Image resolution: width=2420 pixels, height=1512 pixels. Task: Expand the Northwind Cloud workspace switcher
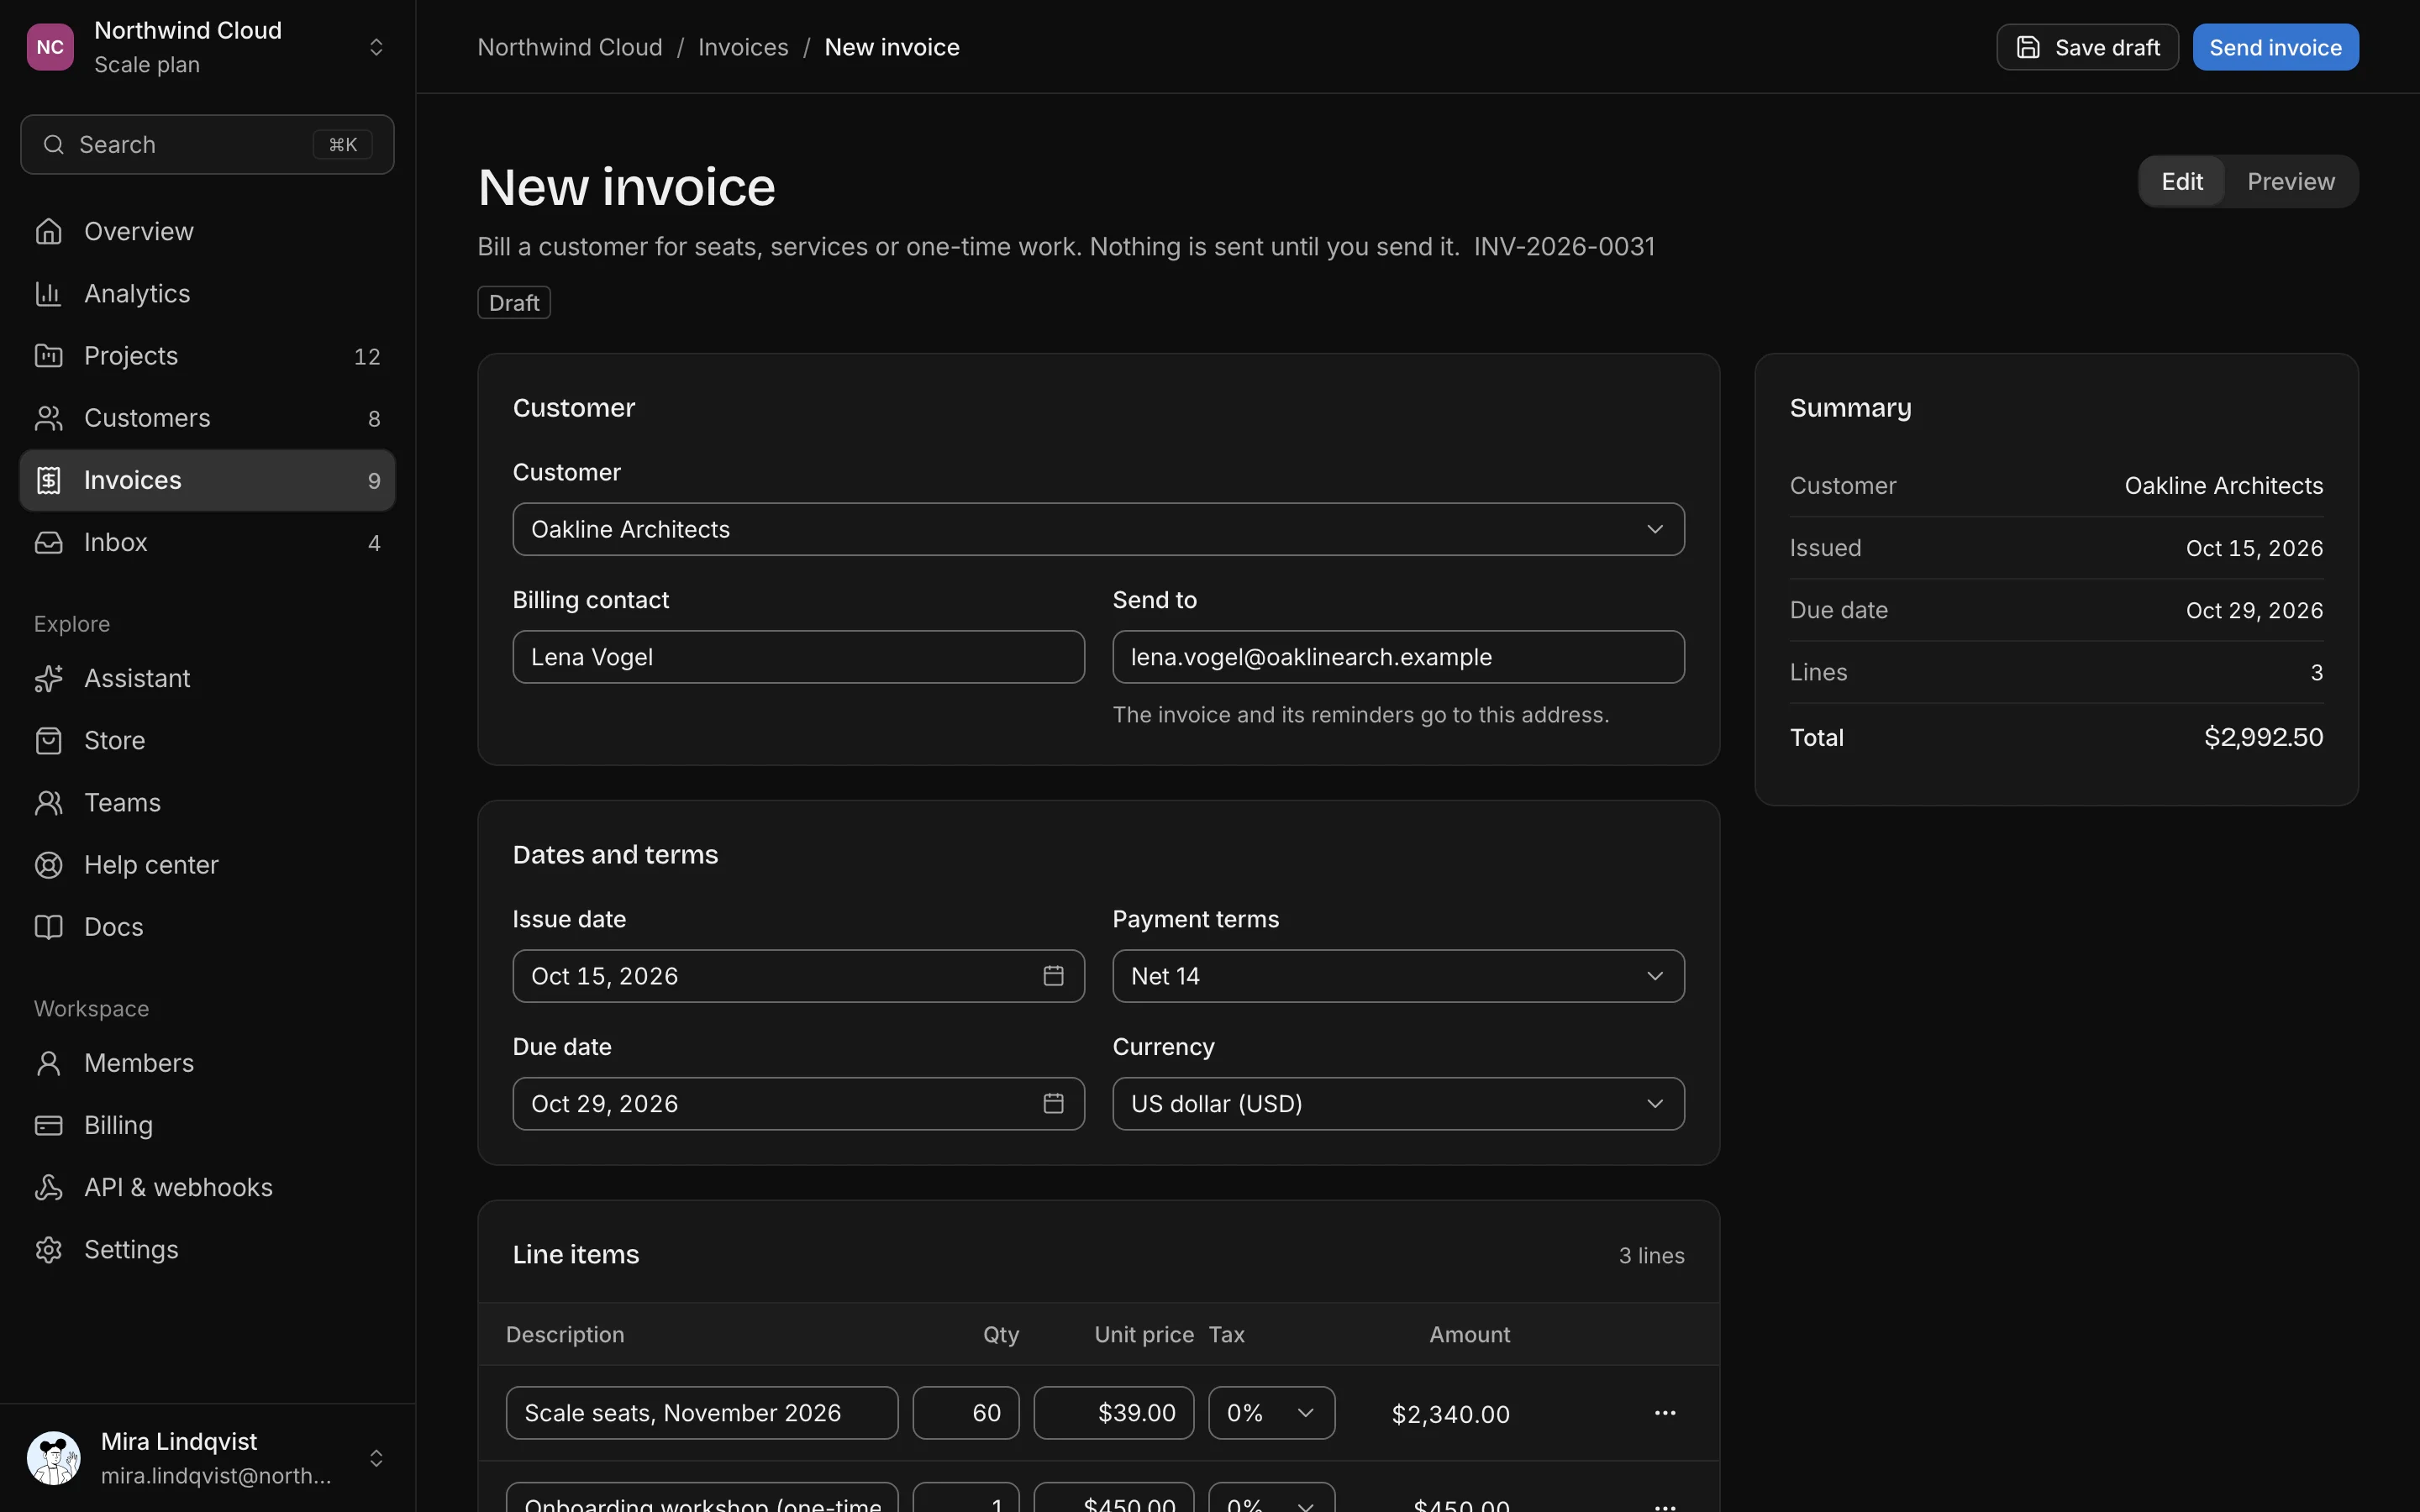(x=376, y=47)
